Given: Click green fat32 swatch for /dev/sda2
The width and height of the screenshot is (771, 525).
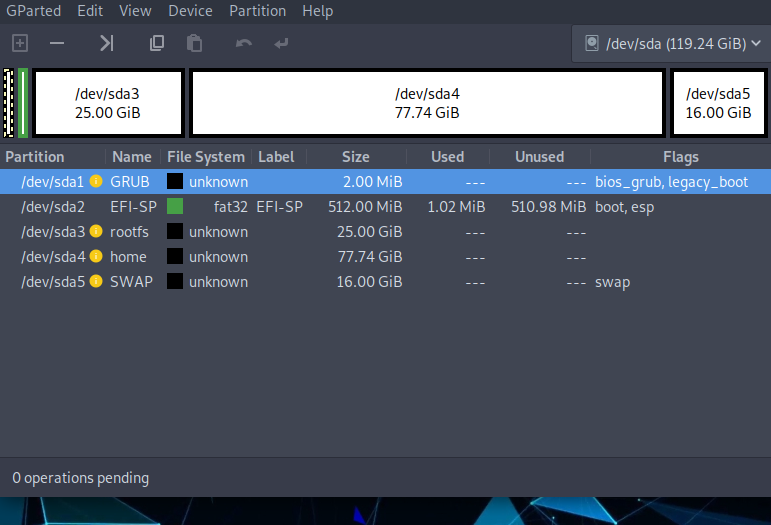Looking at the screenshot, I should point(175,206).
